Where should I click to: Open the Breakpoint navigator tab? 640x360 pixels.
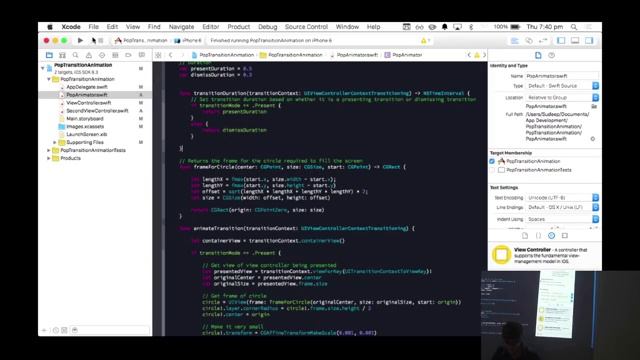128,55
